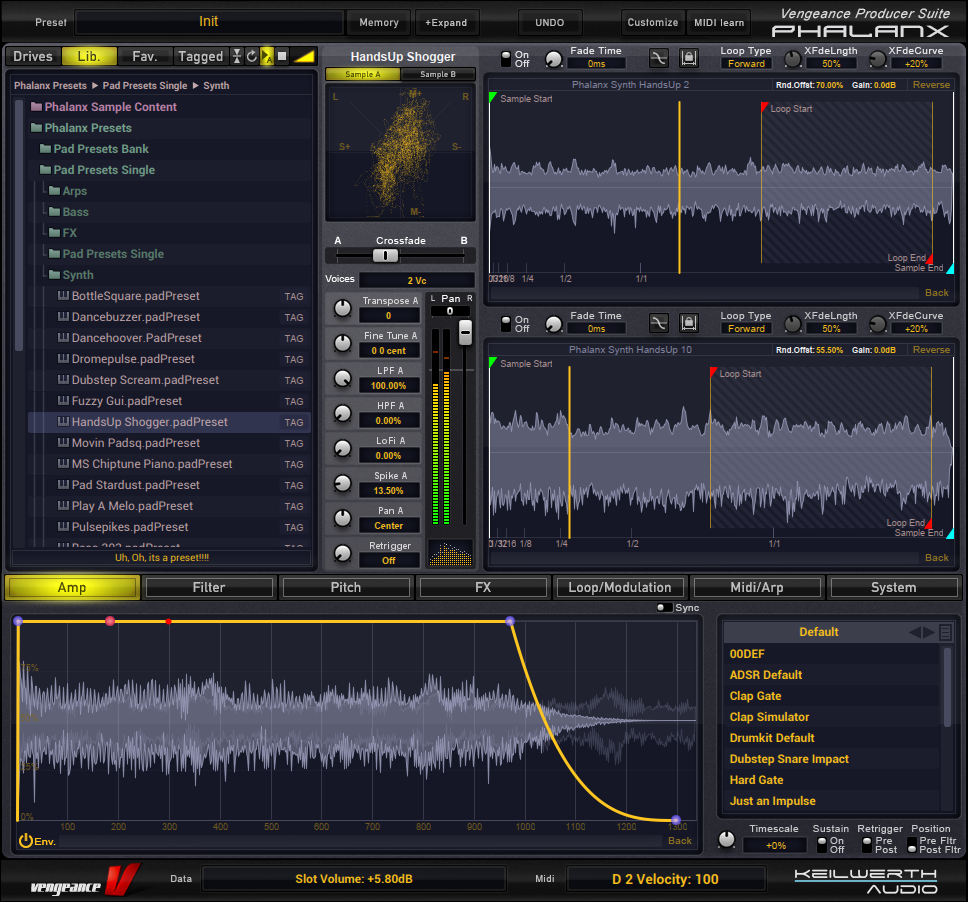This screenshot has height=902, width=968.
Task: Expand the Bass folder
Action: pyautogui.click(x=54, y=212)
